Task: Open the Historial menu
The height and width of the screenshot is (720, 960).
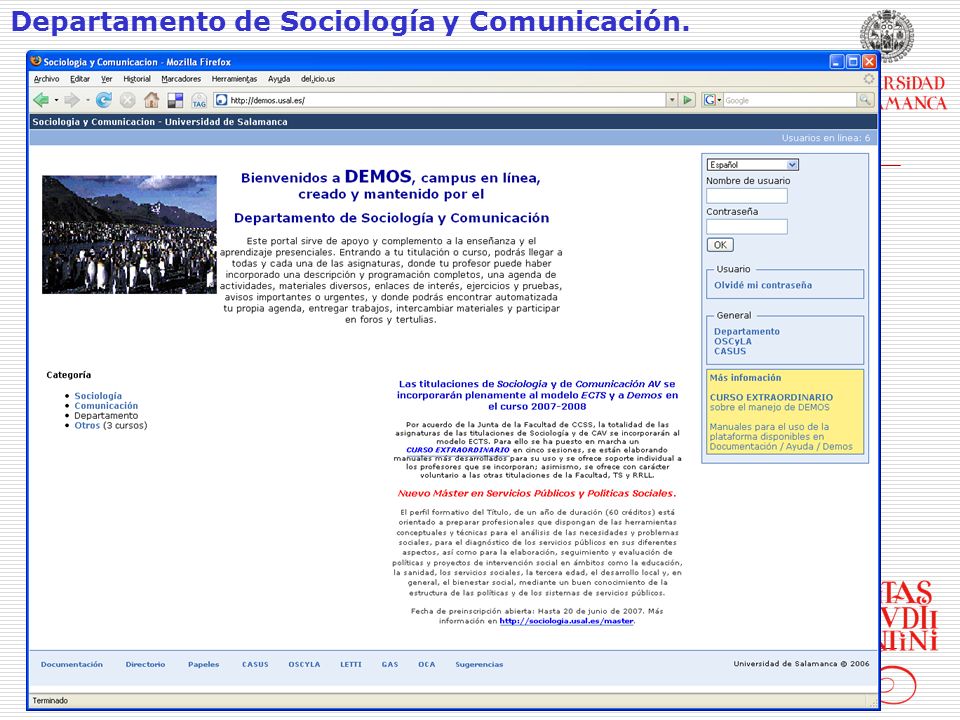Action: click(x=137, y=79)
